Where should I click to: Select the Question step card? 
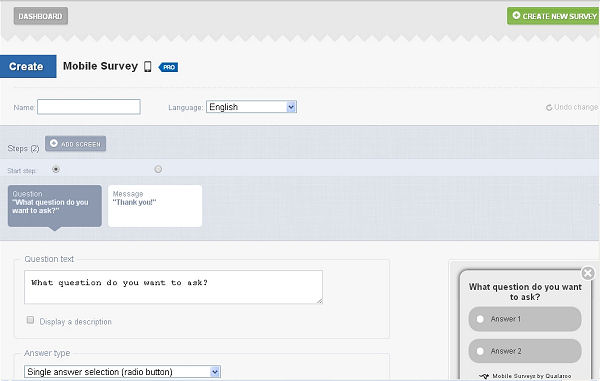pyautogui.click(x=55, y=206)
